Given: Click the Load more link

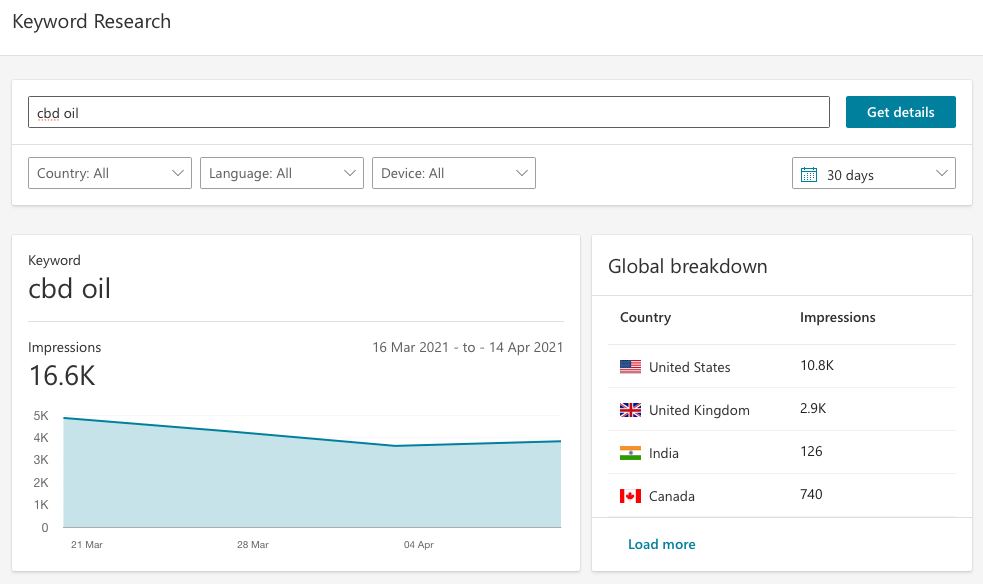Looking at the screenshot, I should point(661,544).
